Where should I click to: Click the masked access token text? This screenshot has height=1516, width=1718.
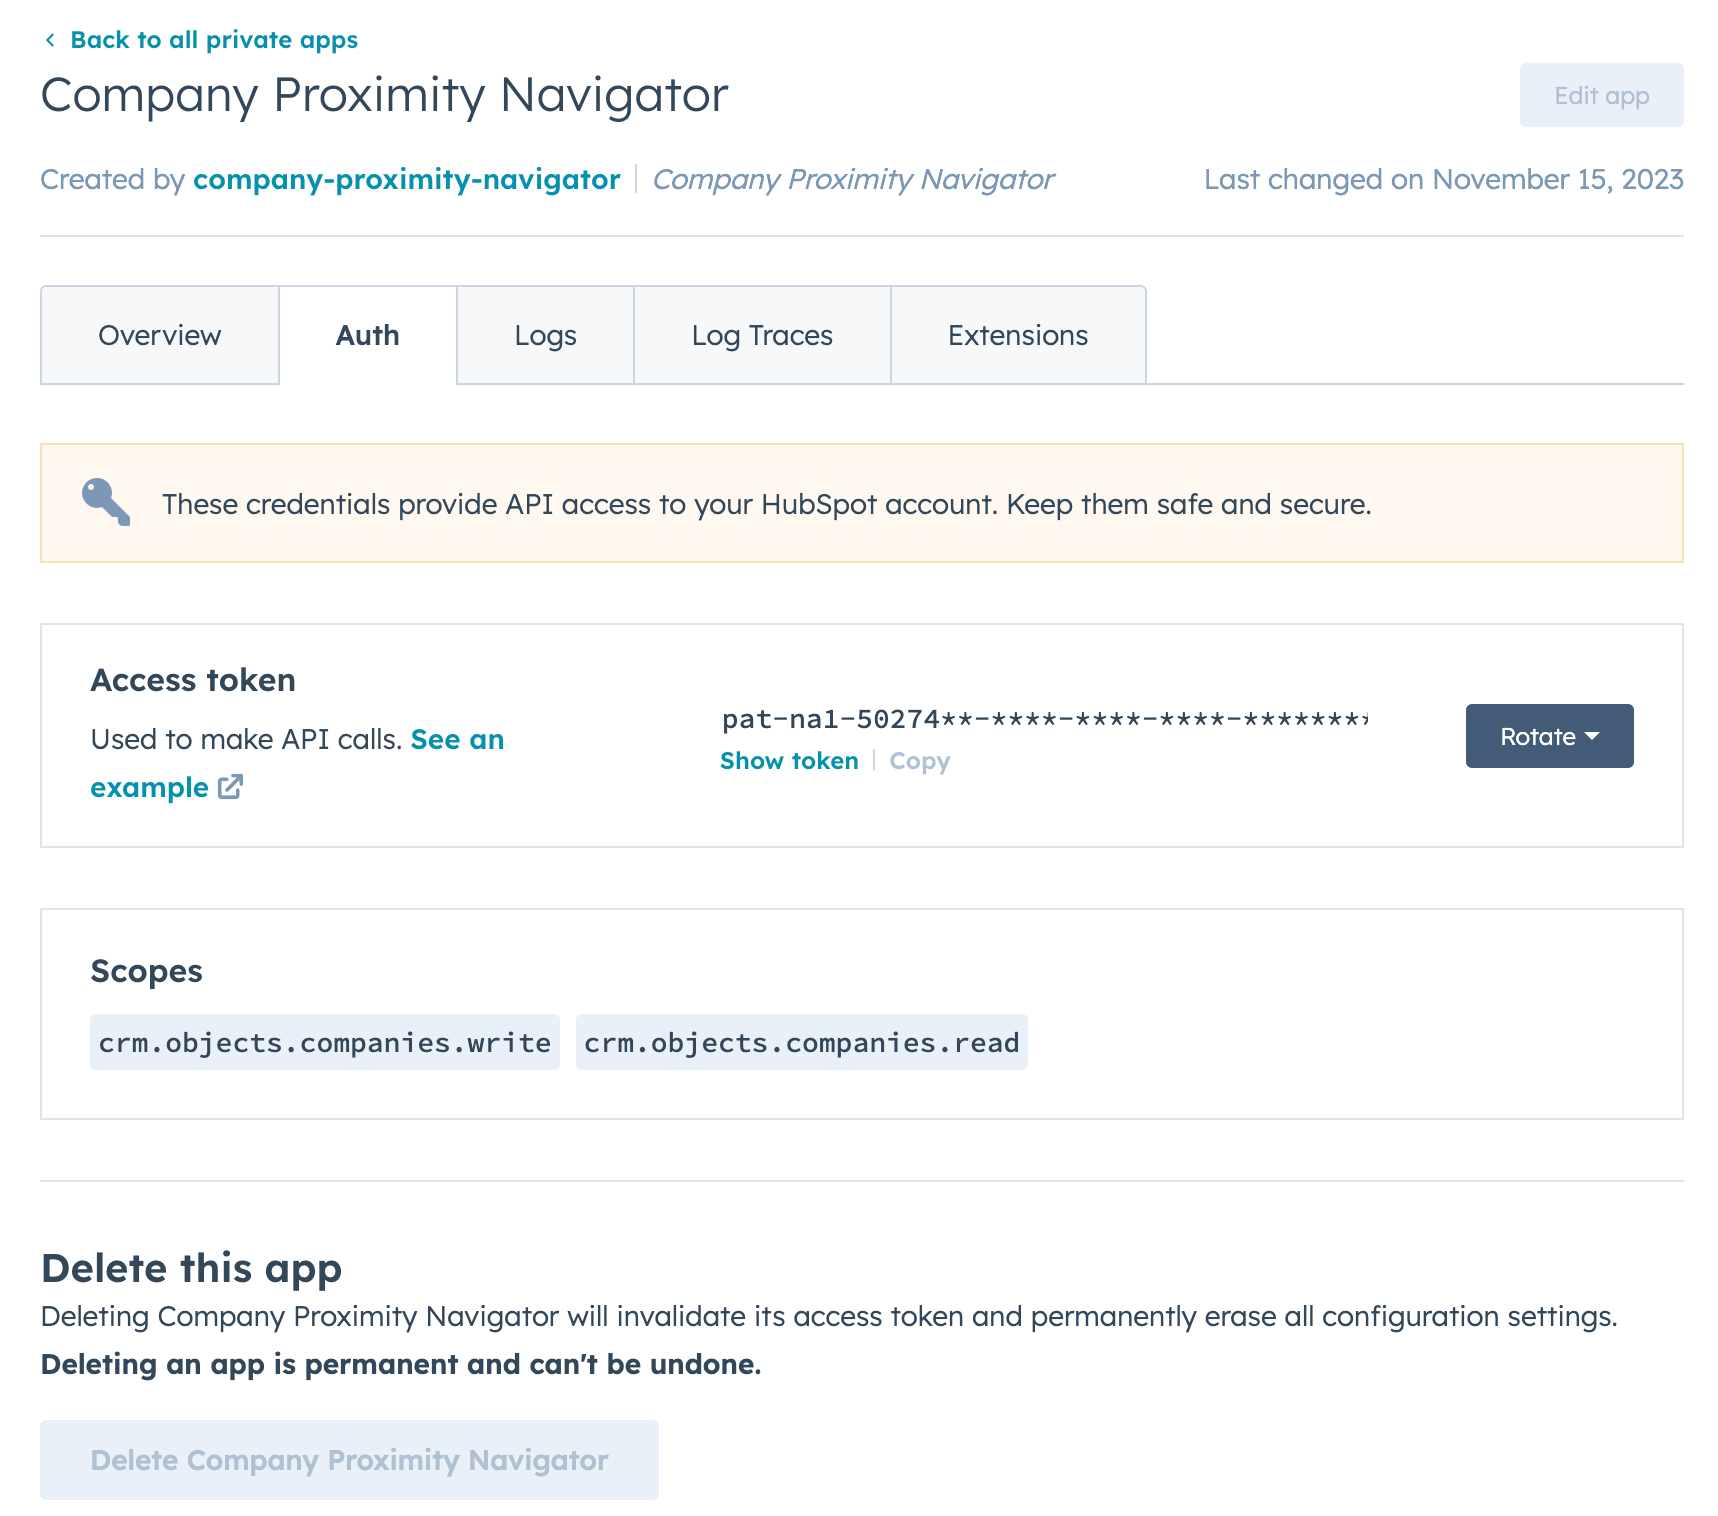tap(1044, 719)
